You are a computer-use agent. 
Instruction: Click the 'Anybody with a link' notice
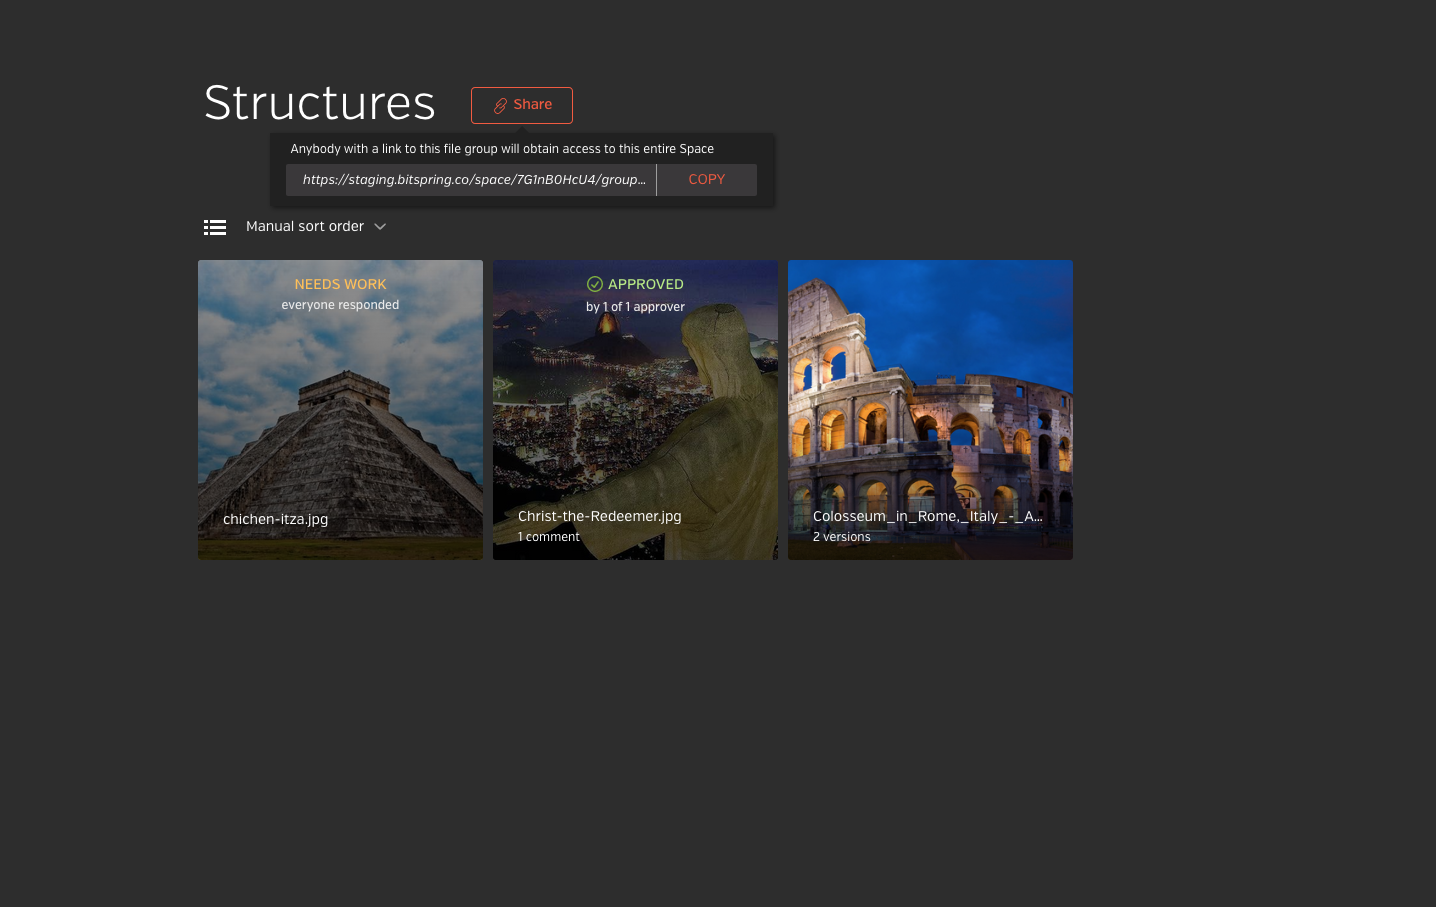point(502,149)
